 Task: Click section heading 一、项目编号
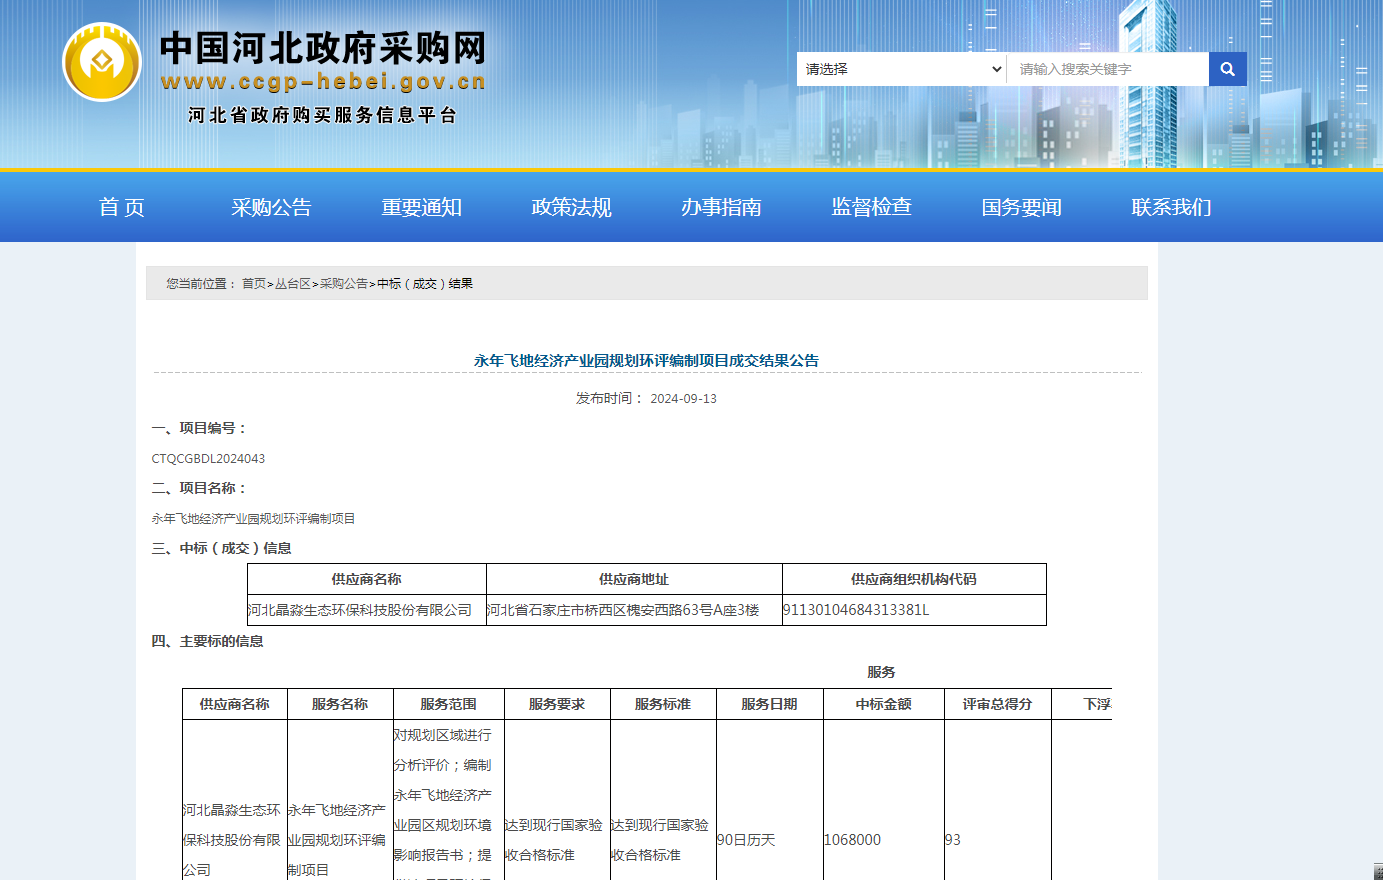click(199, 428)
